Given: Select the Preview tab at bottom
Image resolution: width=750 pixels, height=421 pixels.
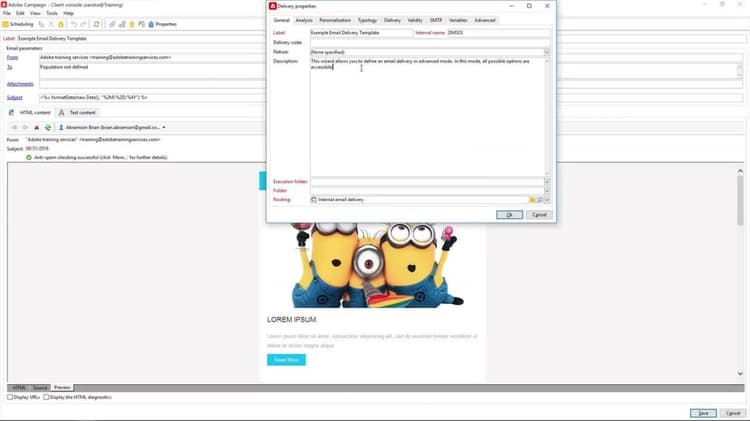Looking at the screenshot, I should pyautogui.click(x=62, y=388).
